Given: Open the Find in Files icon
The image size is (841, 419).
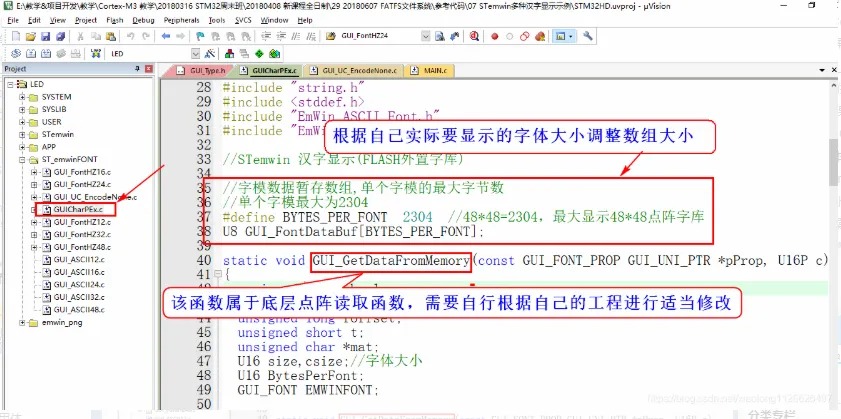Looking at the screenshot, I should point(331,36).
